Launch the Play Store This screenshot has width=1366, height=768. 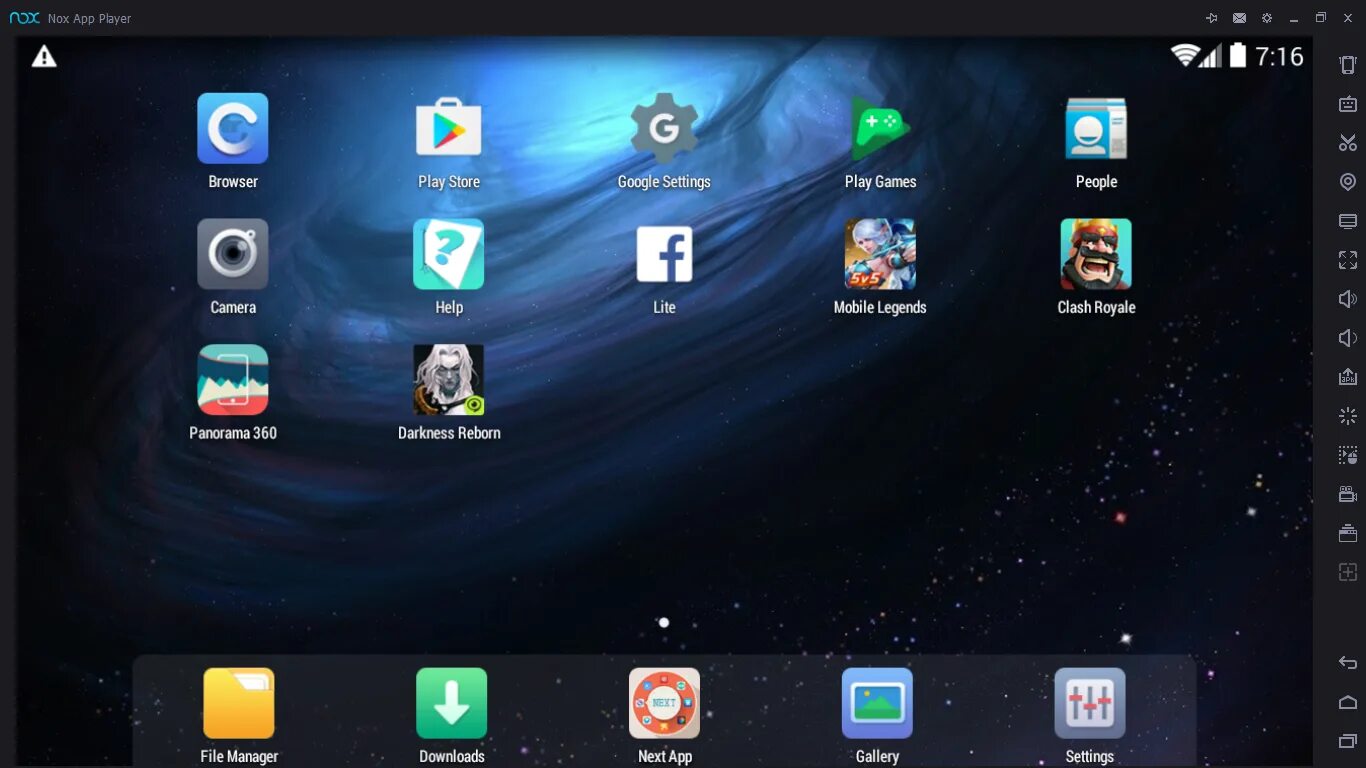pos(449,129)
